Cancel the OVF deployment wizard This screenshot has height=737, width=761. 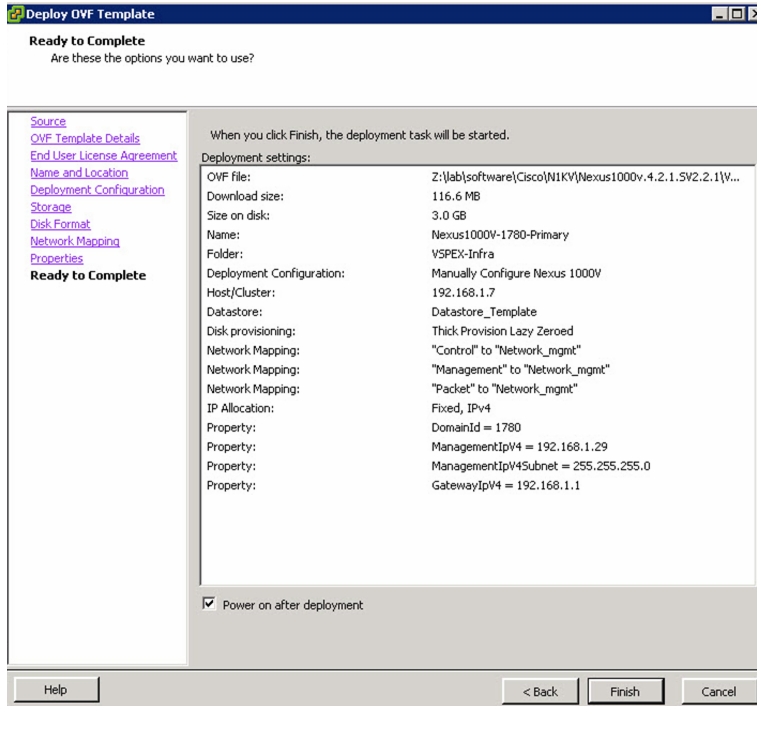point(719,691)
